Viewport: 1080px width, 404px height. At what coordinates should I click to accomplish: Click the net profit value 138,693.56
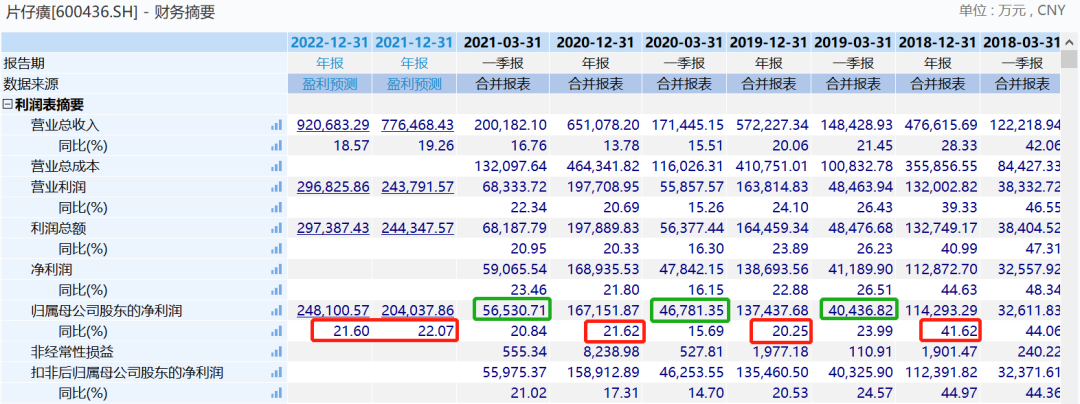[772, 270]
